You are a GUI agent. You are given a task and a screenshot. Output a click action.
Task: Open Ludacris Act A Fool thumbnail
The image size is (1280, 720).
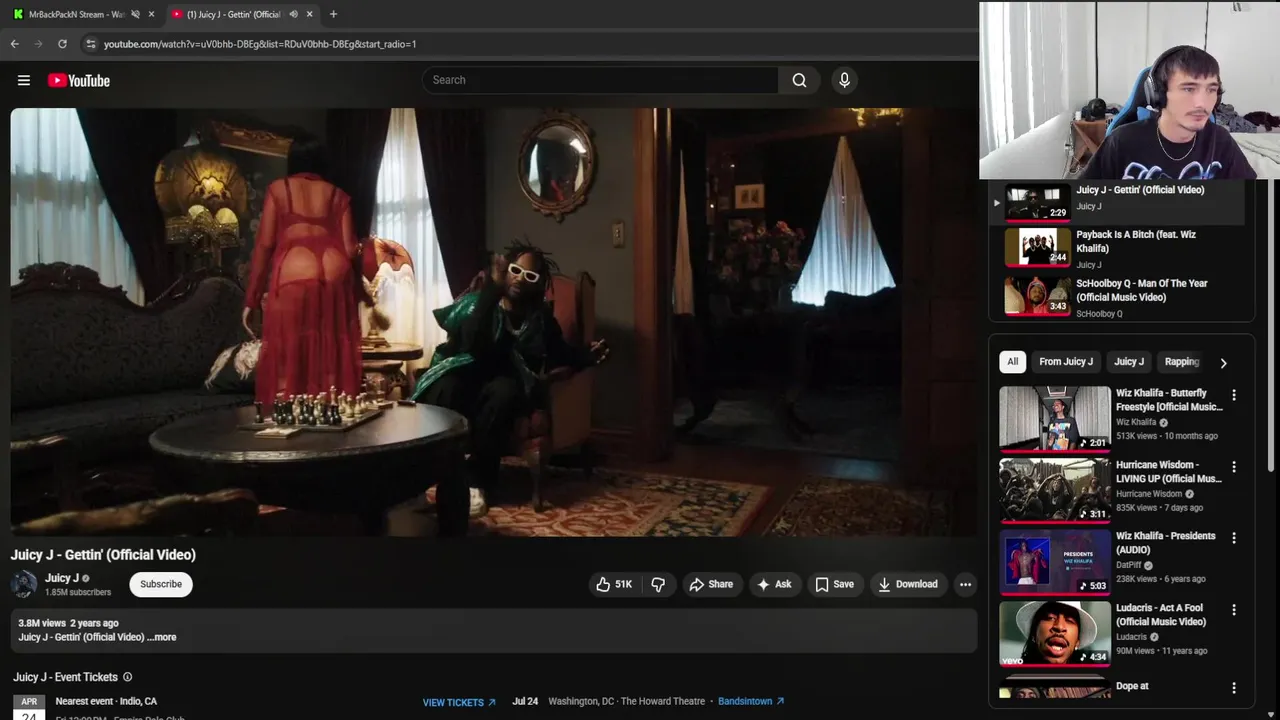(x=1055, y=633)
